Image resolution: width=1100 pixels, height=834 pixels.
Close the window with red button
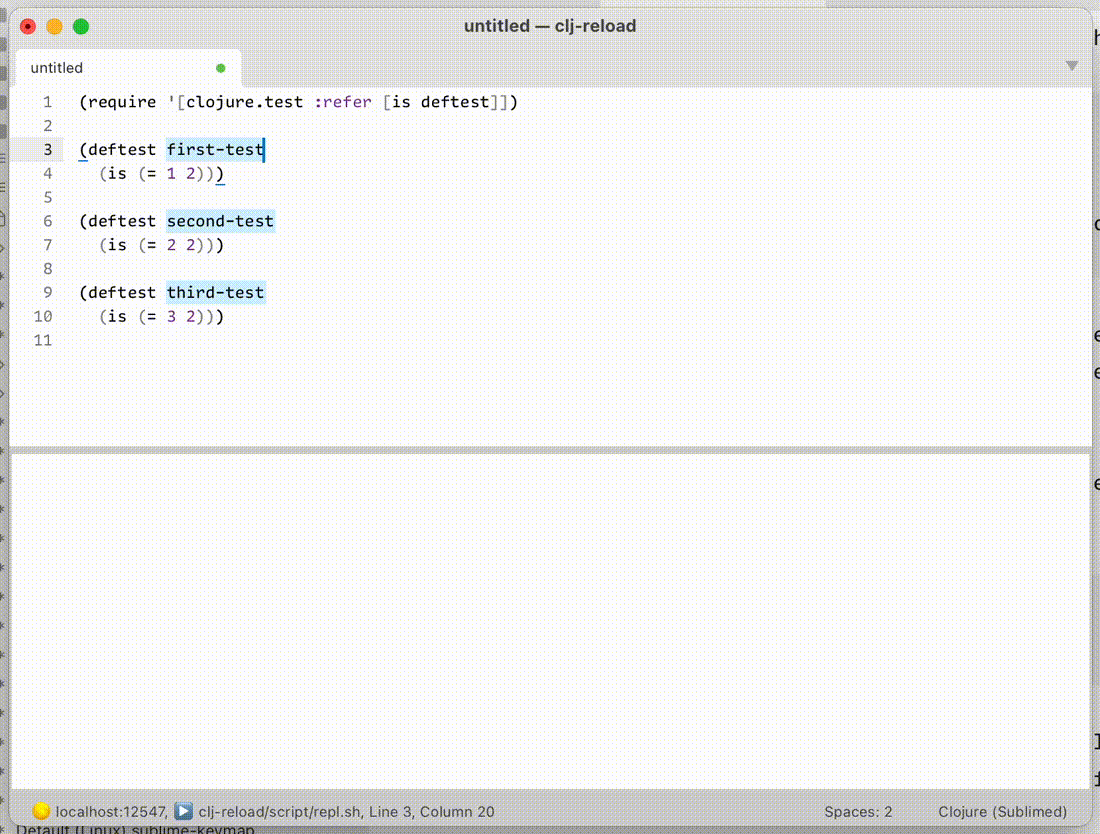28,27
